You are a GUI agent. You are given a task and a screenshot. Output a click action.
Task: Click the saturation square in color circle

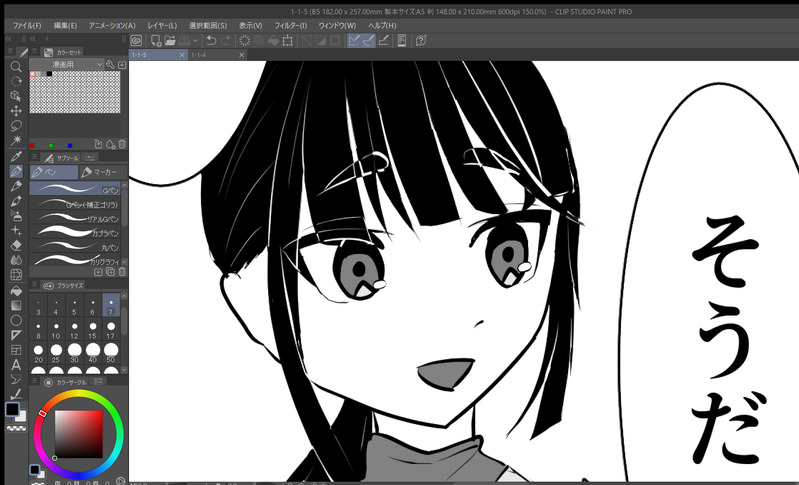[78, 434]
